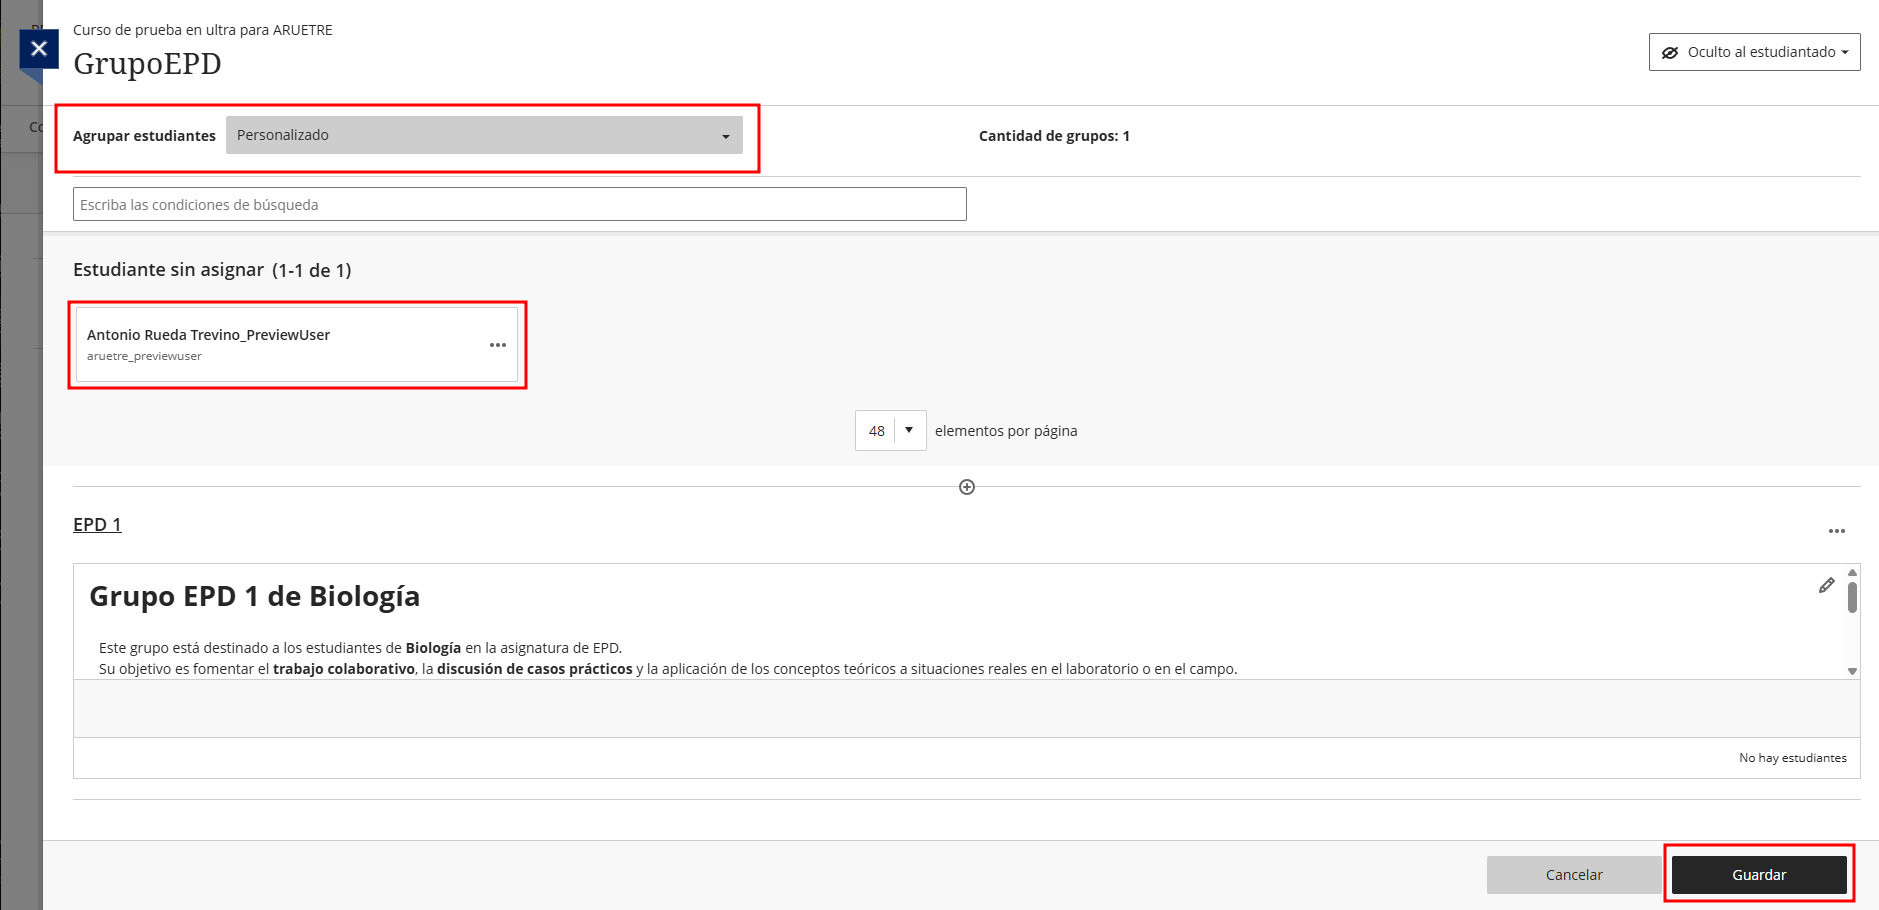This screenshot has width=1879, height=910.
Task: Focus the search conditions text field
Action: 519,204
